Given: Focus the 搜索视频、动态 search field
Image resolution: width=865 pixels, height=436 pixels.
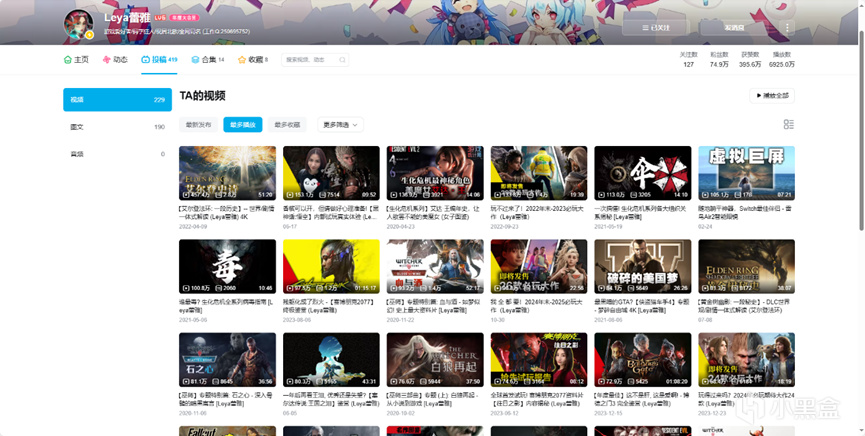Looking at the screenshot, I should [x=315, y=60].
